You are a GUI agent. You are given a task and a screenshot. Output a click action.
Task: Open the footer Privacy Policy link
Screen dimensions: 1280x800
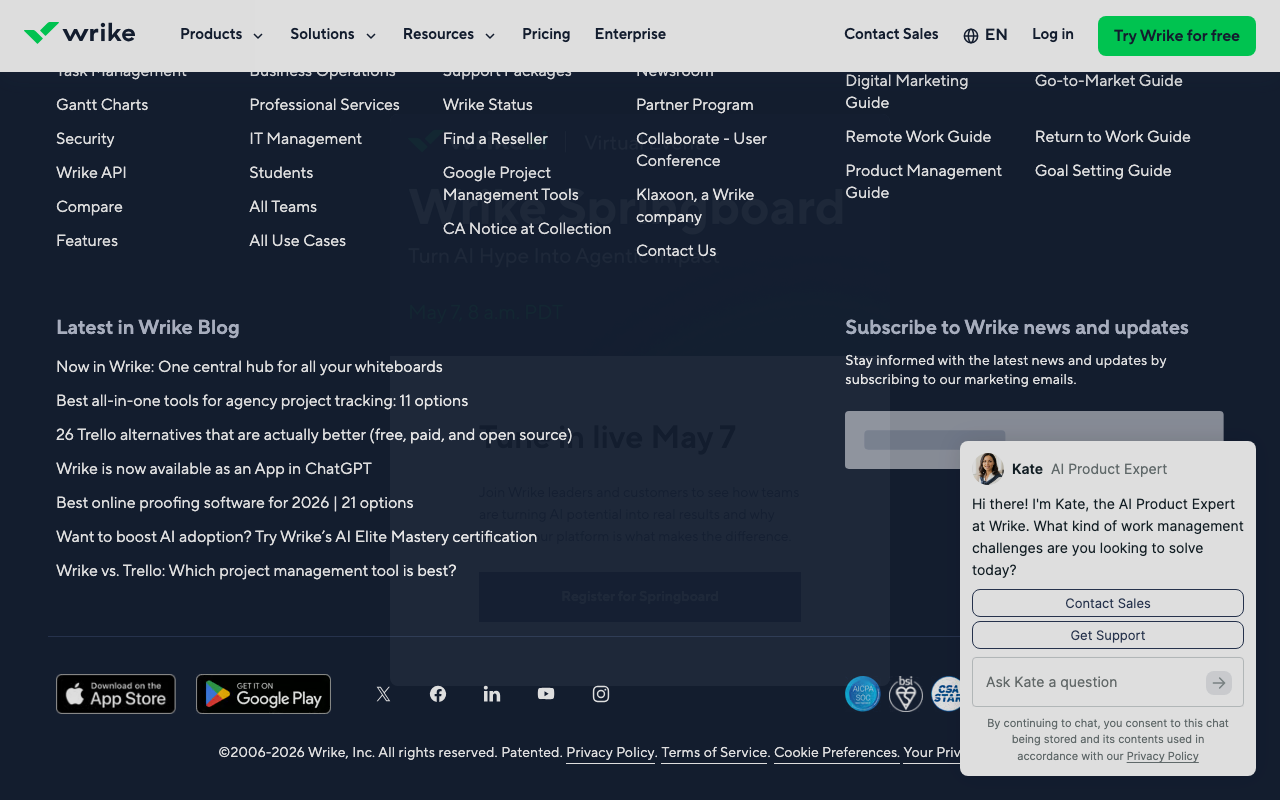[x=610, y=752]
